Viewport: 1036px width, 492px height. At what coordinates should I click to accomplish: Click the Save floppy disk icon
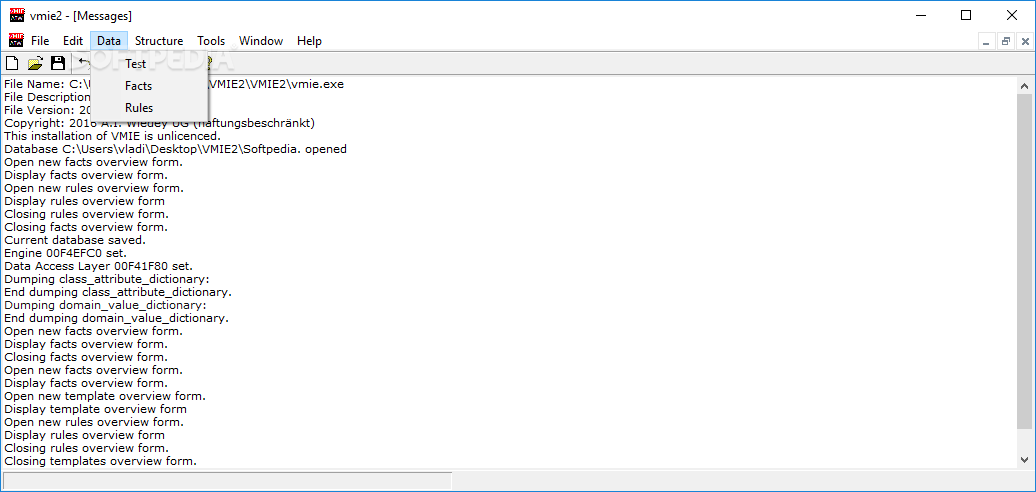coord(58,63)
